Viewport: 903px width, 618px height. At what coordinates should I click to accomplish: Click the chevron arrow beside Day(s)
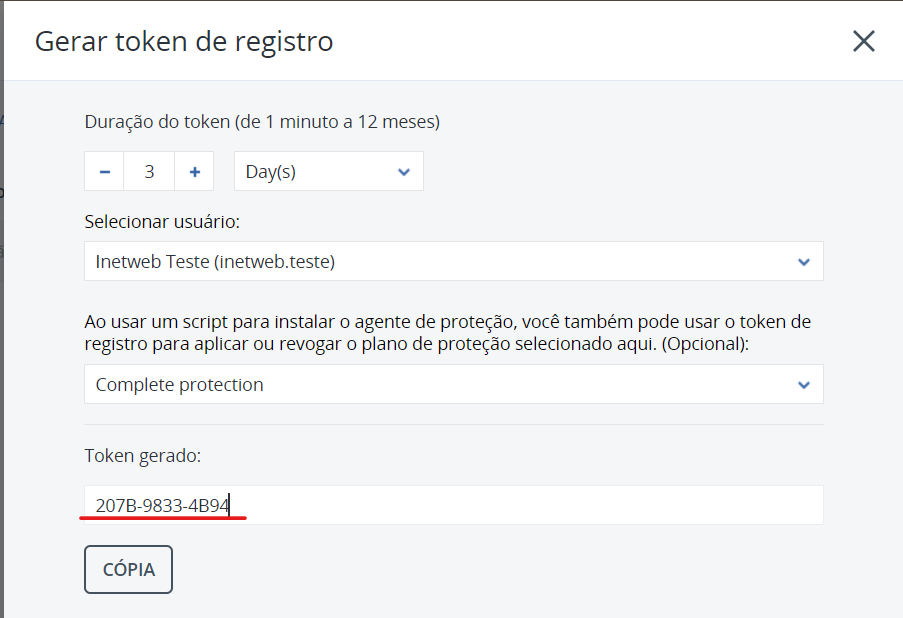click(x=404, y=172)
